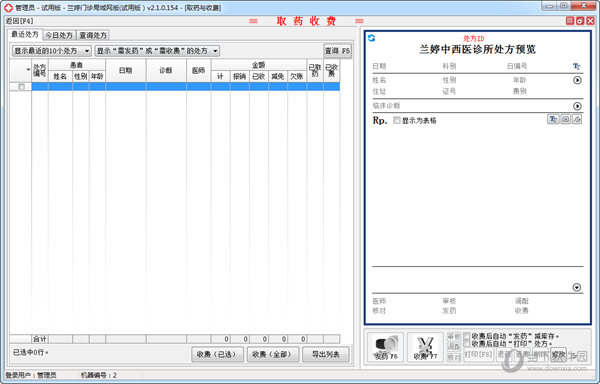600x384 pixels.
Task: Click the red minimize icon on inner window
Action: [570, 21]
